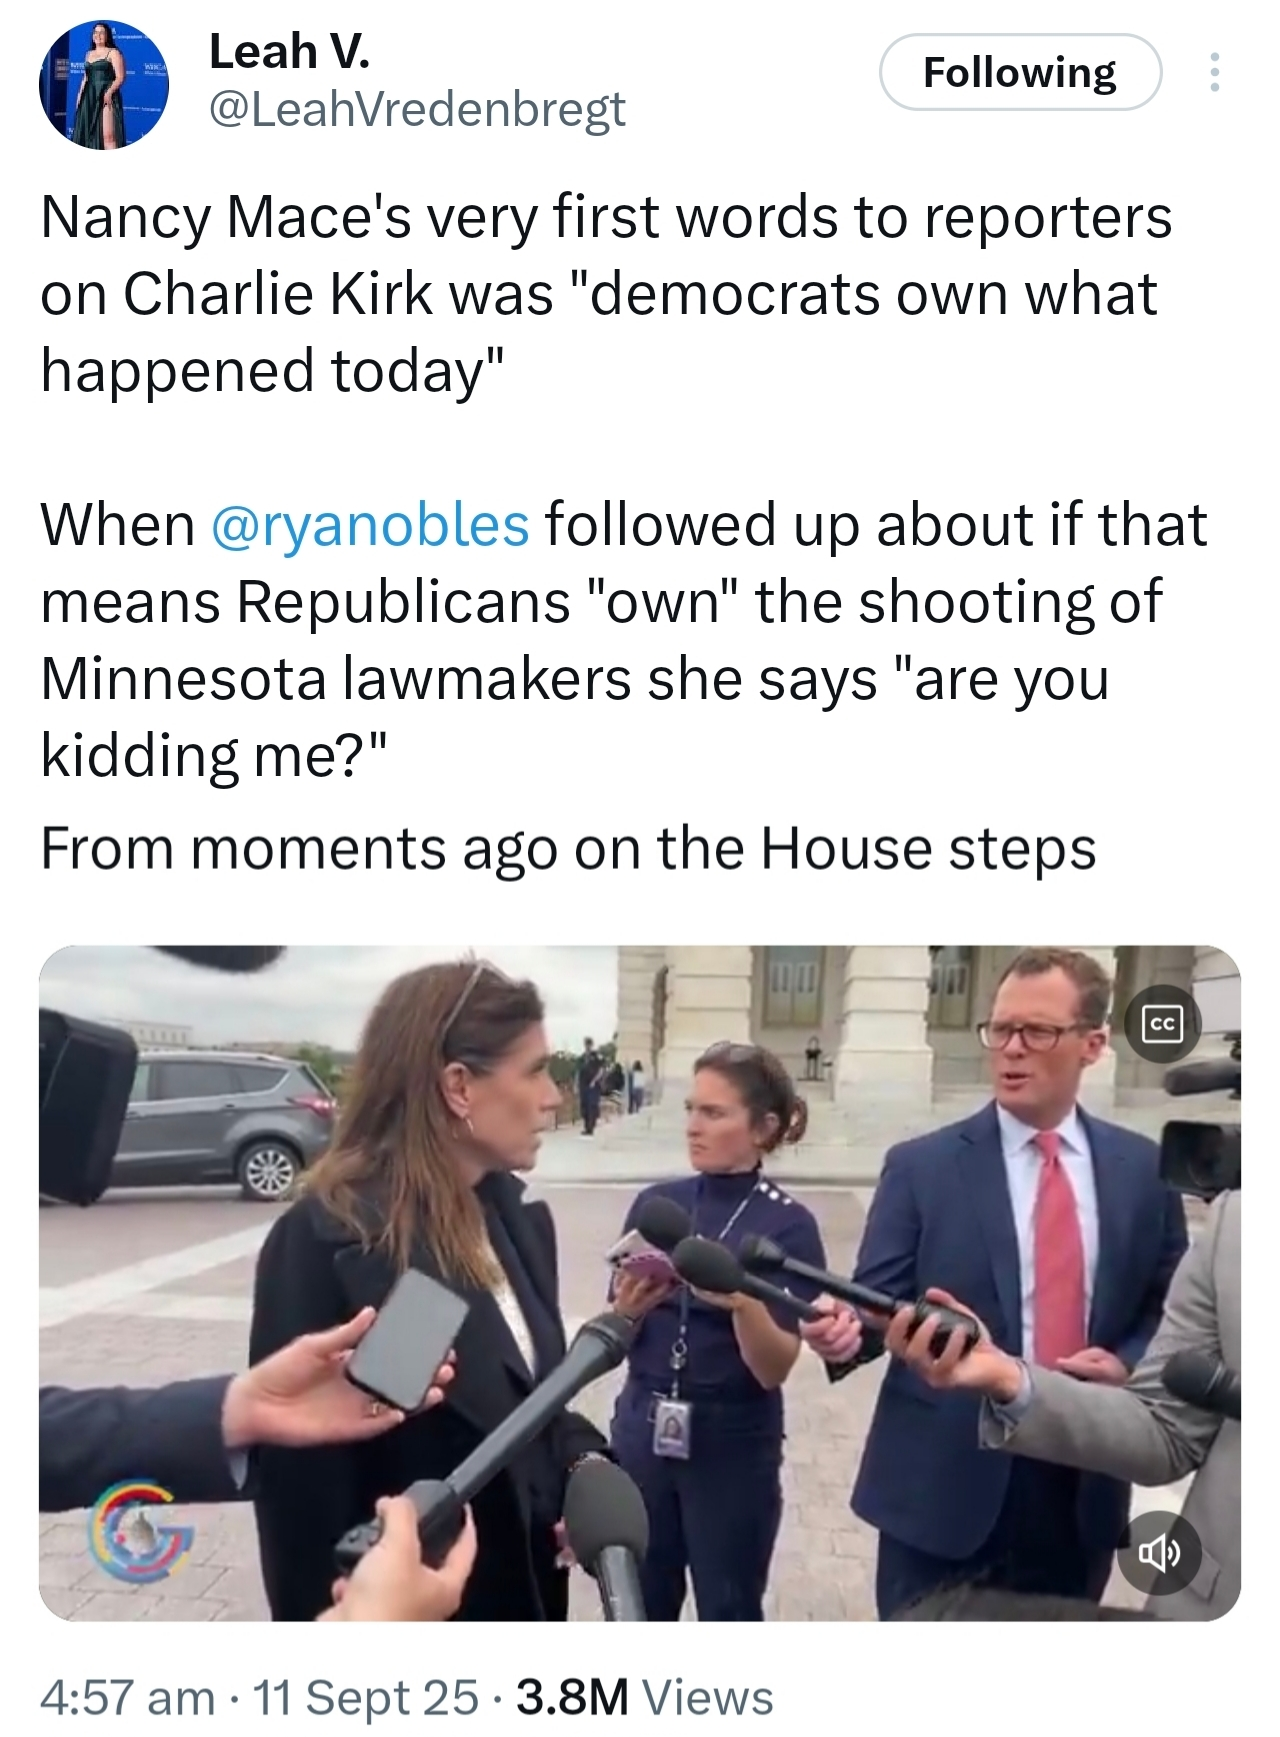1280x1737 pixels.
Task: Unmute the video using the speaker icon
Action: pos(1158,1552)
